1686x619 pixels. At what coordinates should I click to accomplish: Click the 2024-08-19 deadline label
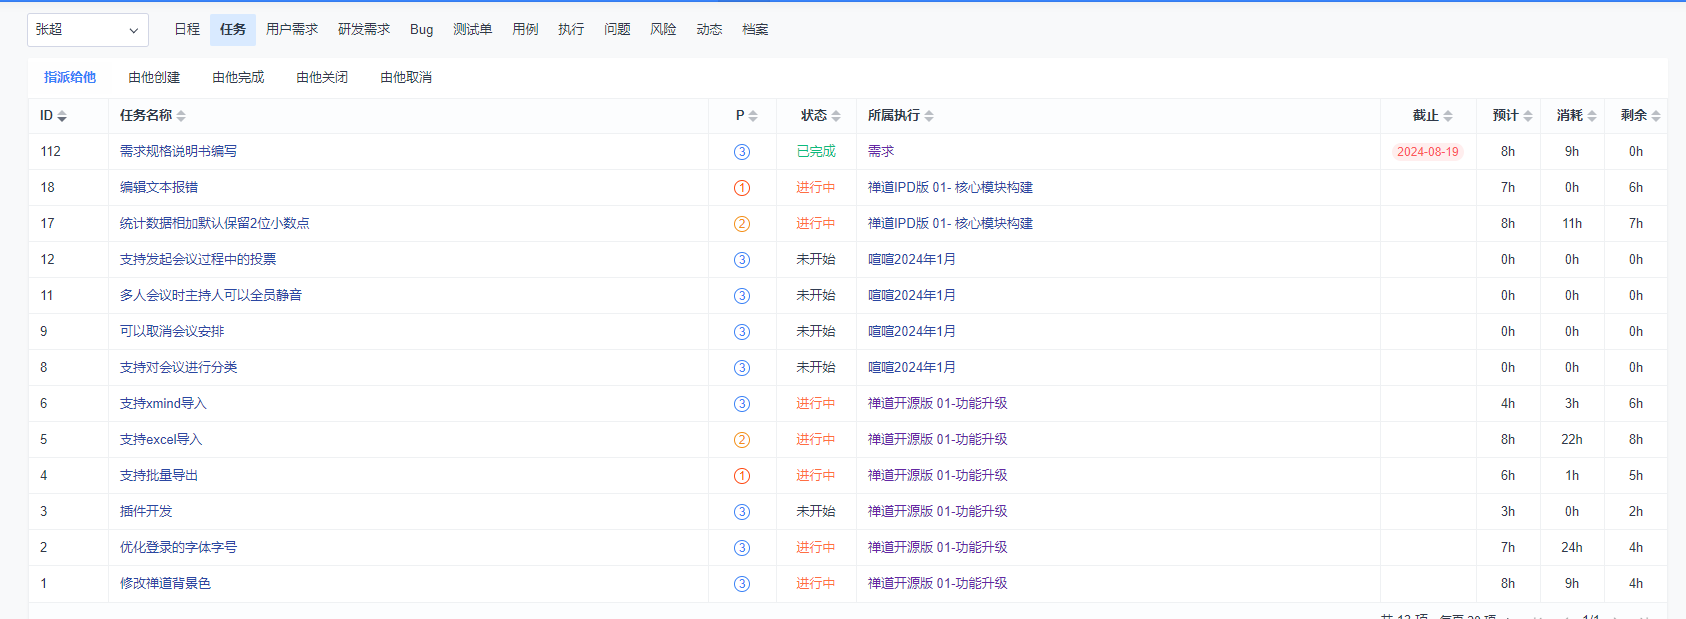pyautogui.click(x=1427, y=152)
